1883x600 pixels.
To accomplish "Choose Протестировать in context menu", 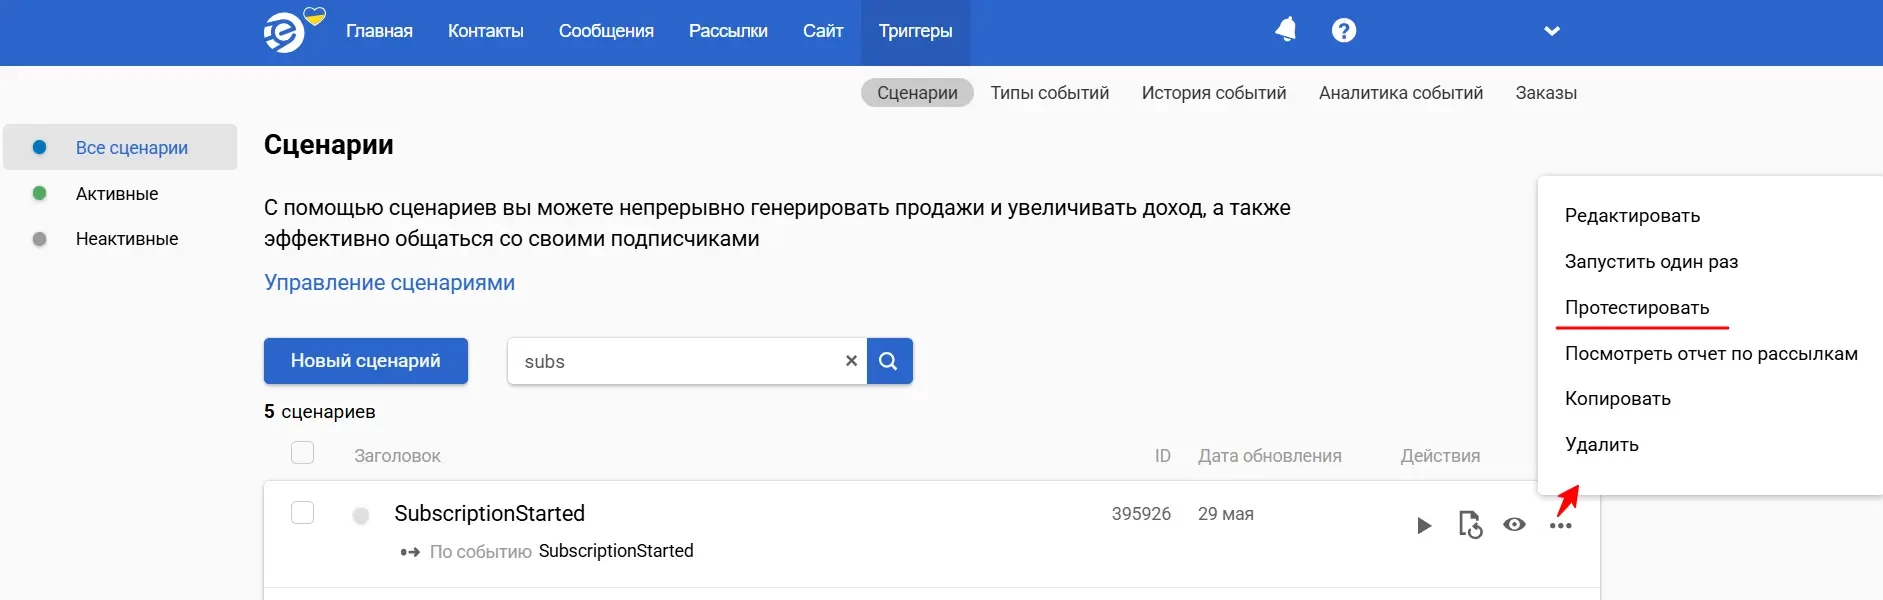I will point(1637,308).
